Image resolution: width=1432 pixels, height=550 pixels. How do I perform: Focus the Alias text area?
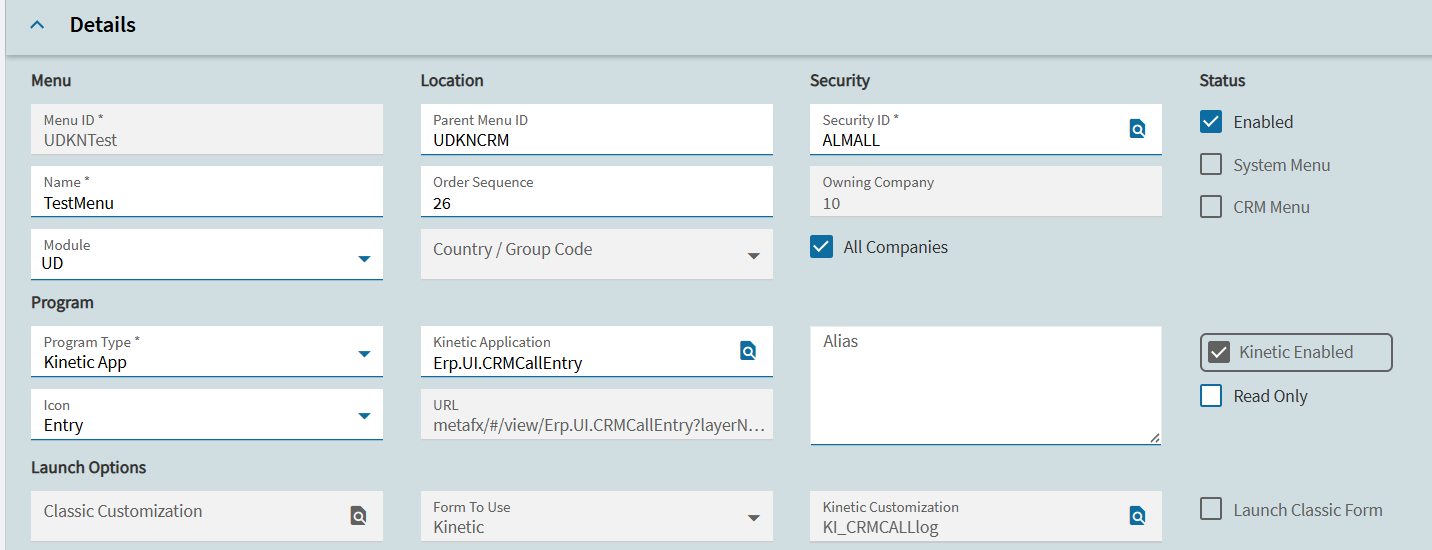(985, 390)
